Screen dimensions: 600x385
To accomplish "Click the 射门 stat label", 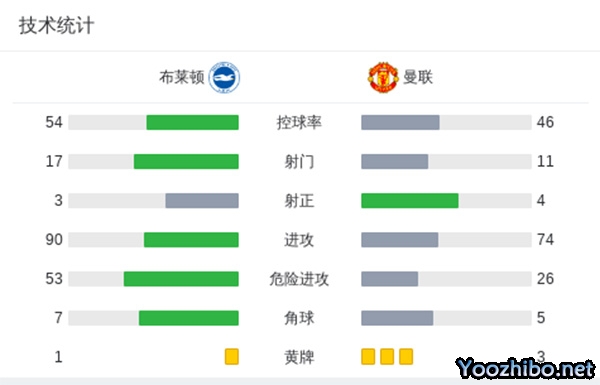I will pyautogui.click(x=299, y=162).
